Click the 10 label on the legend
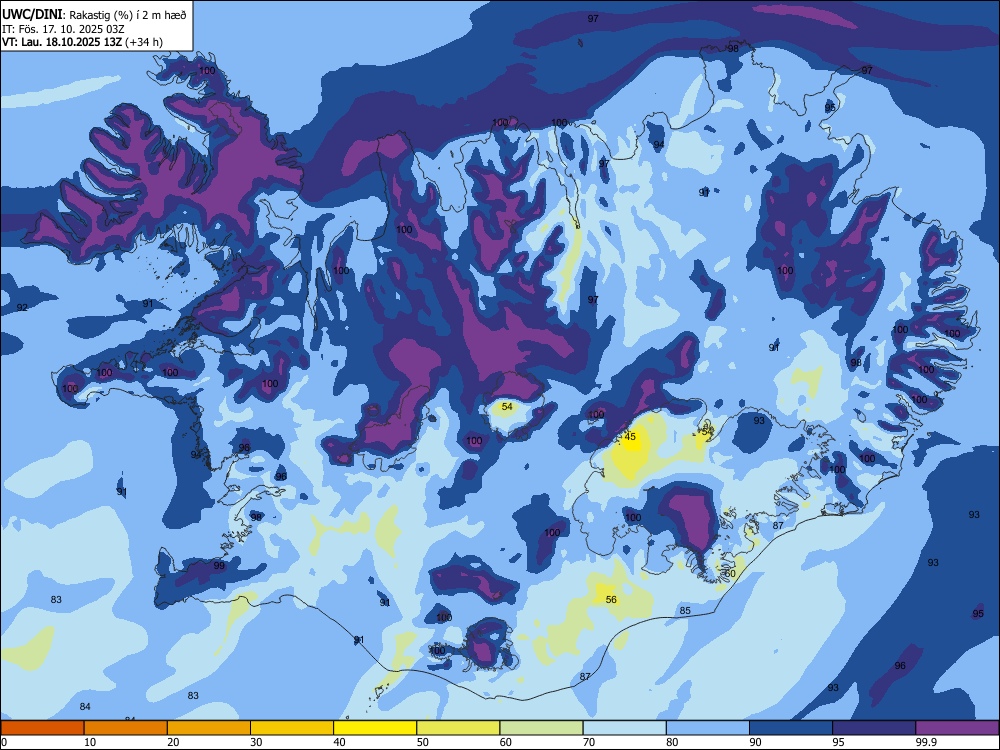The image size is (1000, 750). tap(90, 742)
